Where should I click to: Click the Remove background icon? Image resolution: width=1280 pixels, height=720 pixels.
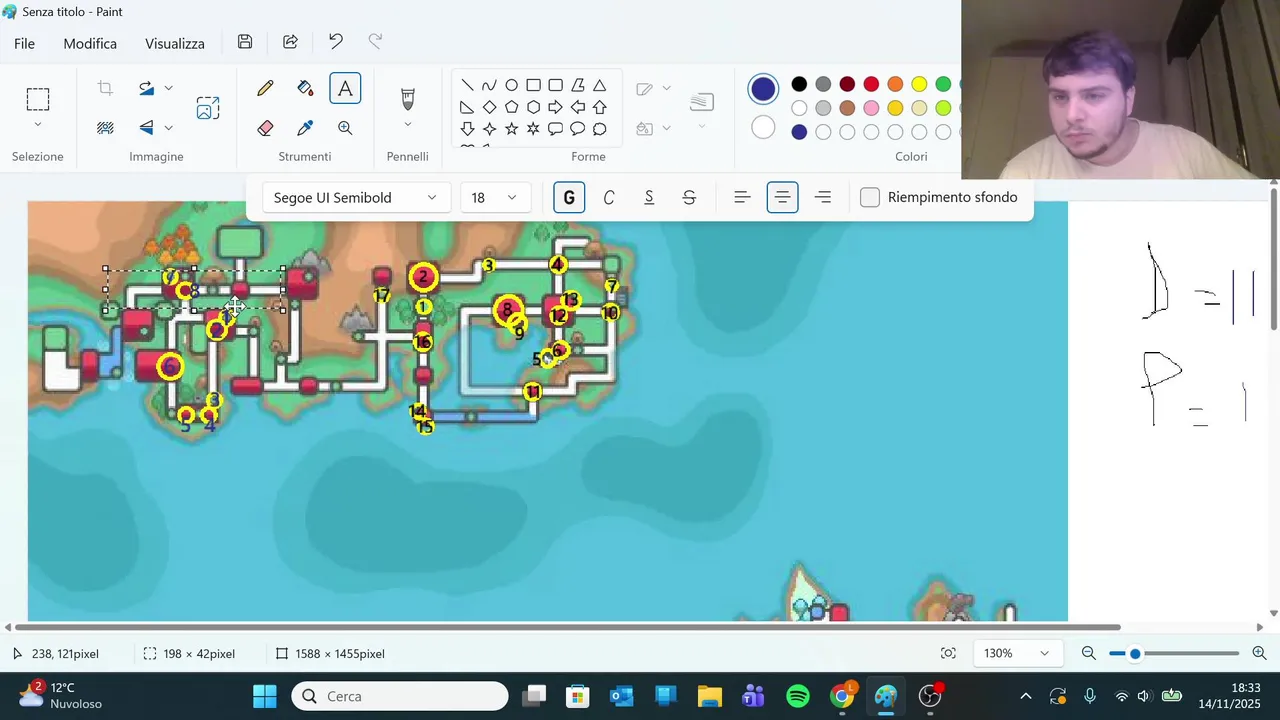105,128
